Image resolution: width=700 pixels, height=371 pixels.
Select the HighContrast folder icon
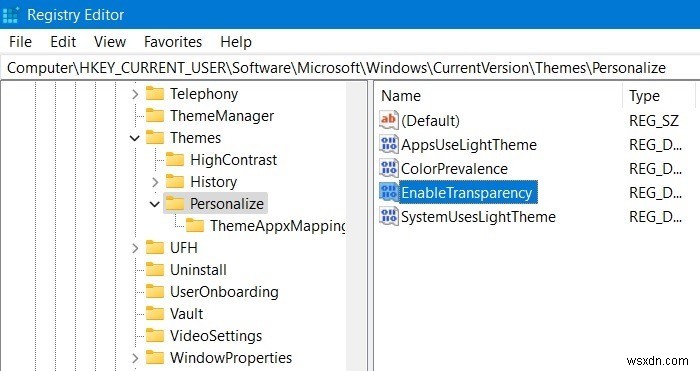175,159
